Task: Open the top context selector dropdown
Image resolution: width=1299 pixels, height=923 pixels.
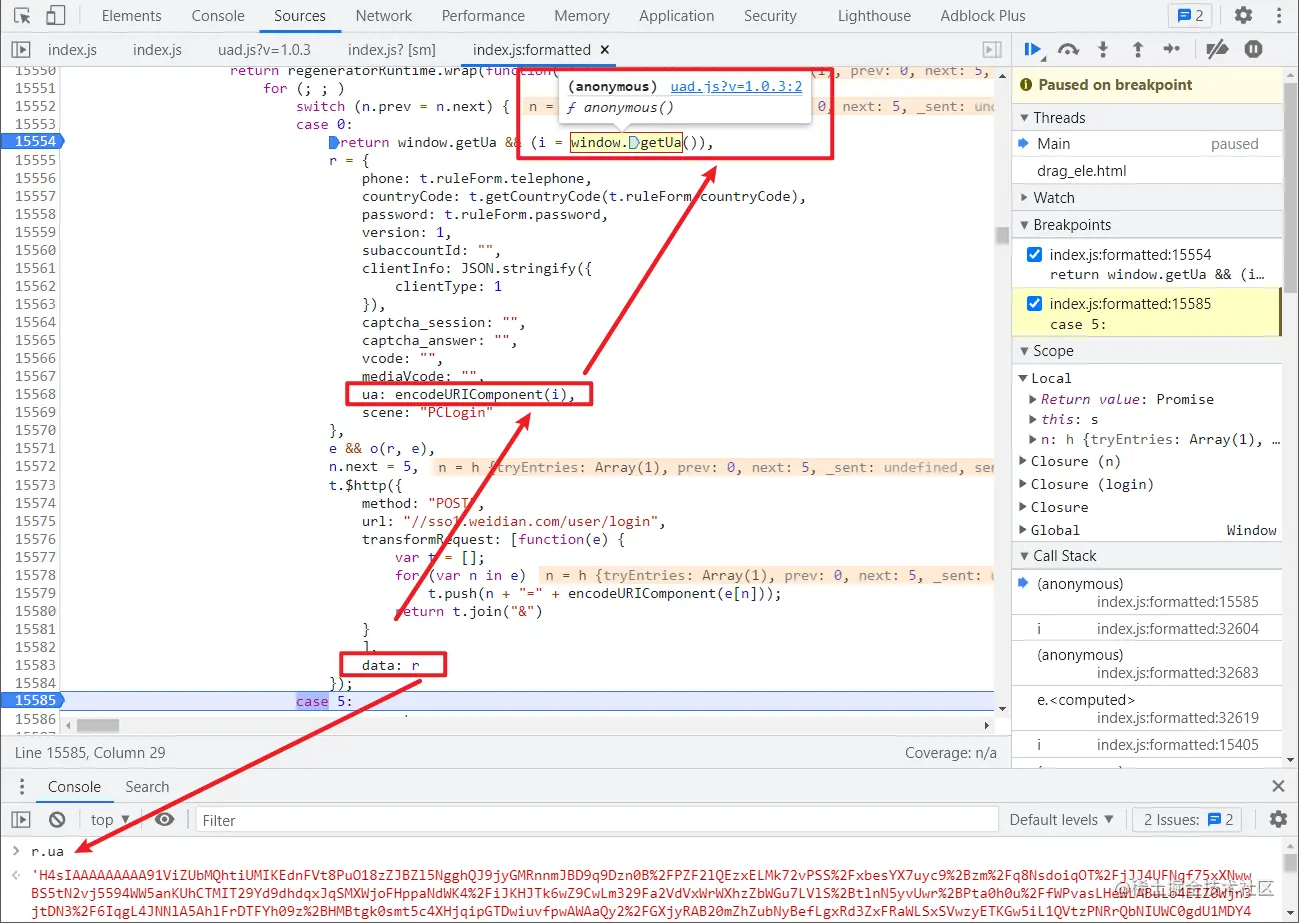Action: point(111,820)
